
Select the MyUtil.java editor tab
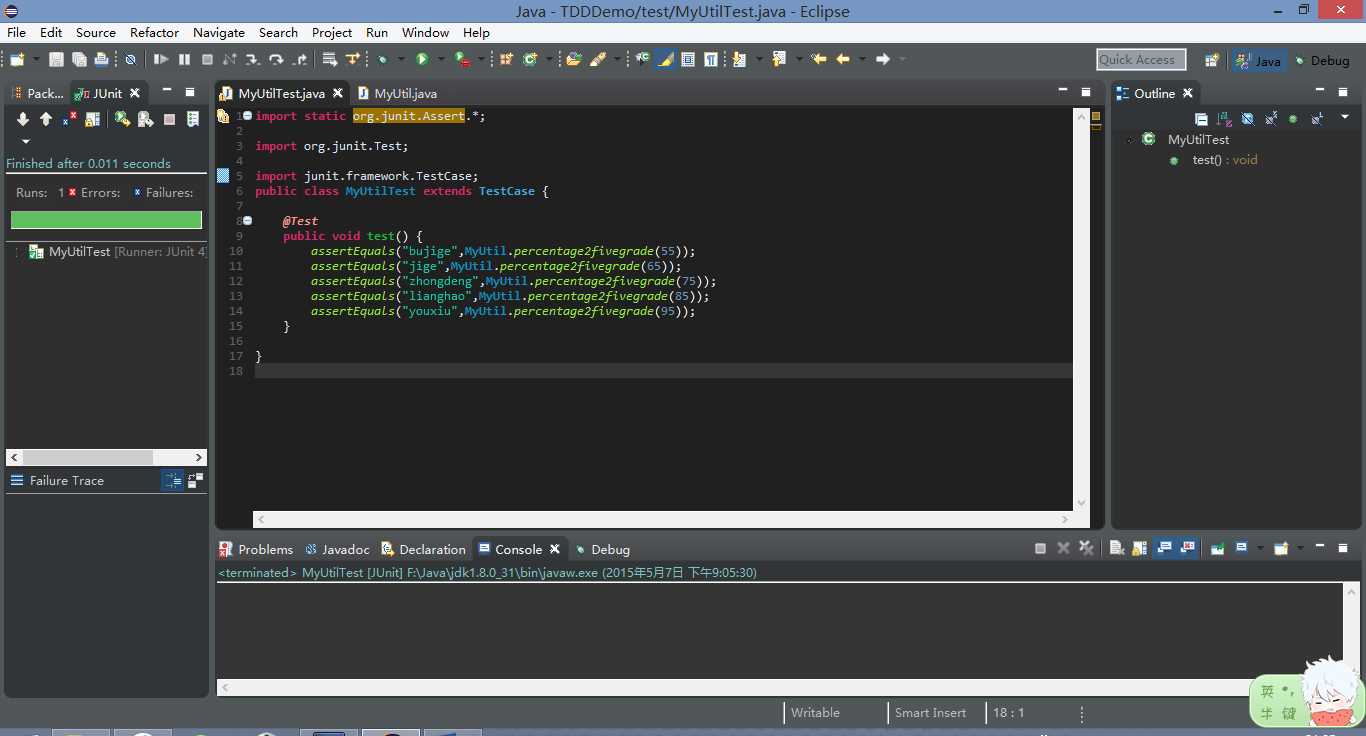tap(397, 93)
